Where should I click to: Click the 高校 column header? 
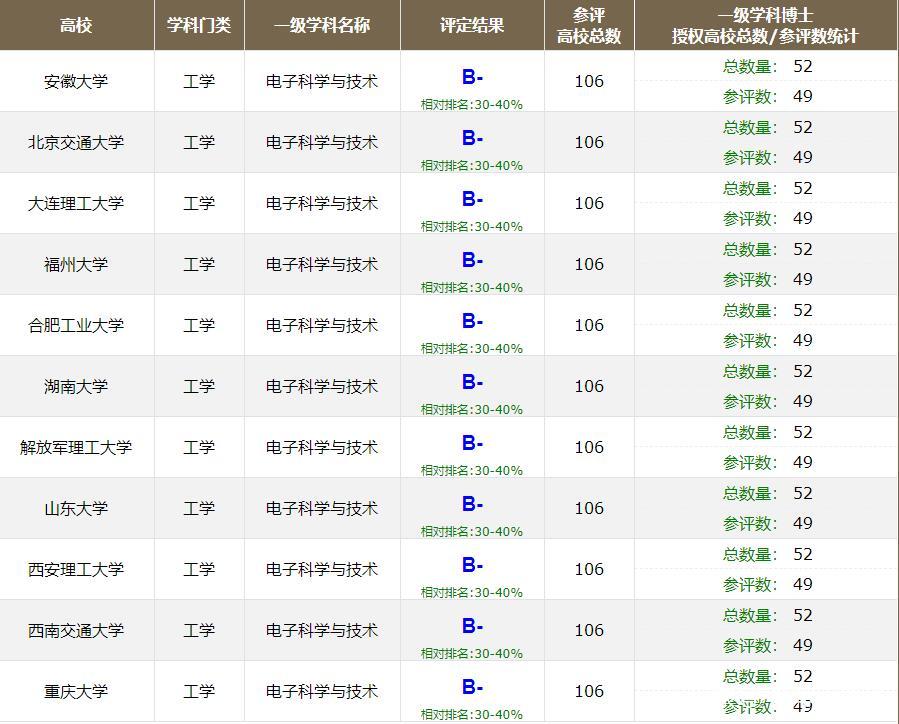(x=76, y=25)
